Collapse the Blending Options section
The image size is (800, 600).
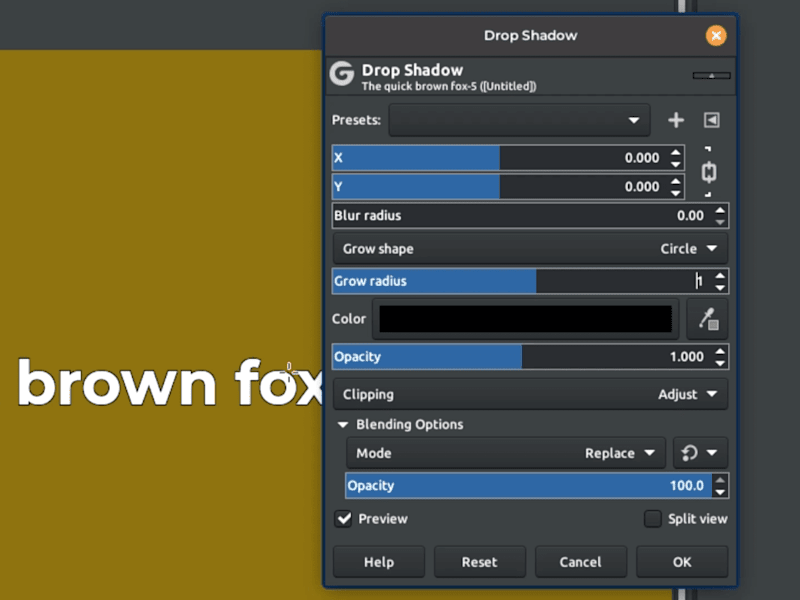343,424
